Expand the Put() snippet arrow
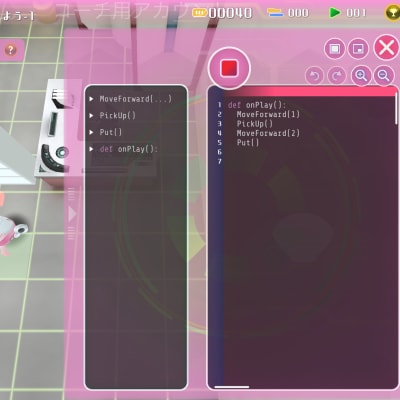This screenshot has height=400, width=400. point(91,132)
